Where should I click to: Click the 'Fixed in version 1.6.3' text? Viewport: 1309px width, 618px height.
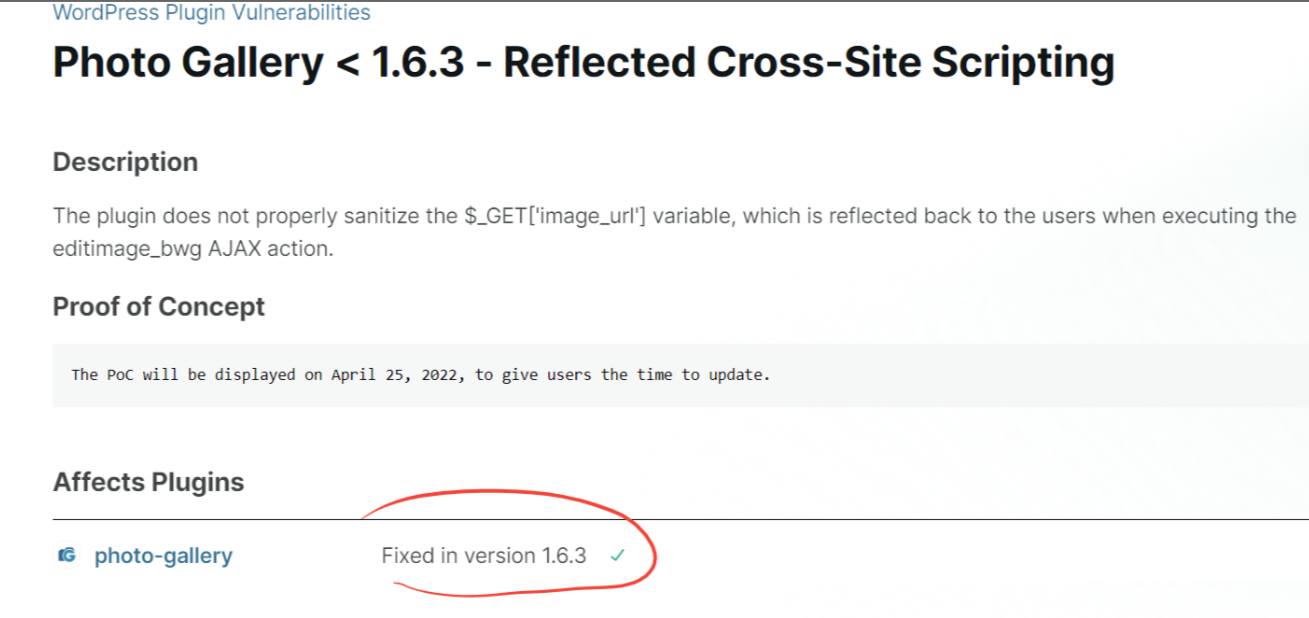pos(484,556)
